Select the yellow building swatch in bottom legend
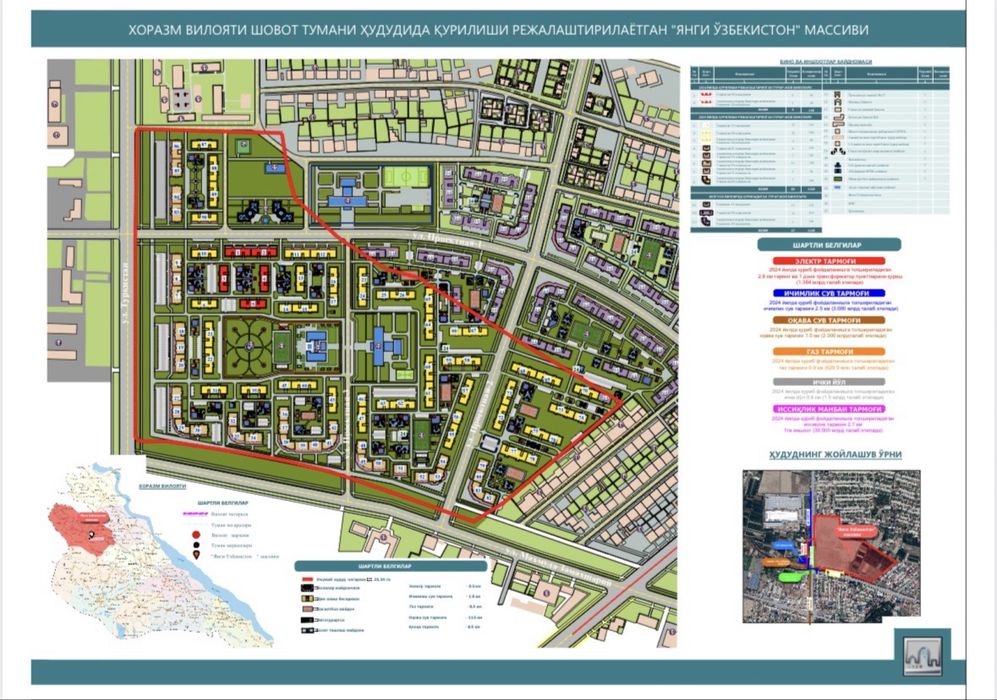The height and width of the screenshot is (700, 997). click(306, 599)
